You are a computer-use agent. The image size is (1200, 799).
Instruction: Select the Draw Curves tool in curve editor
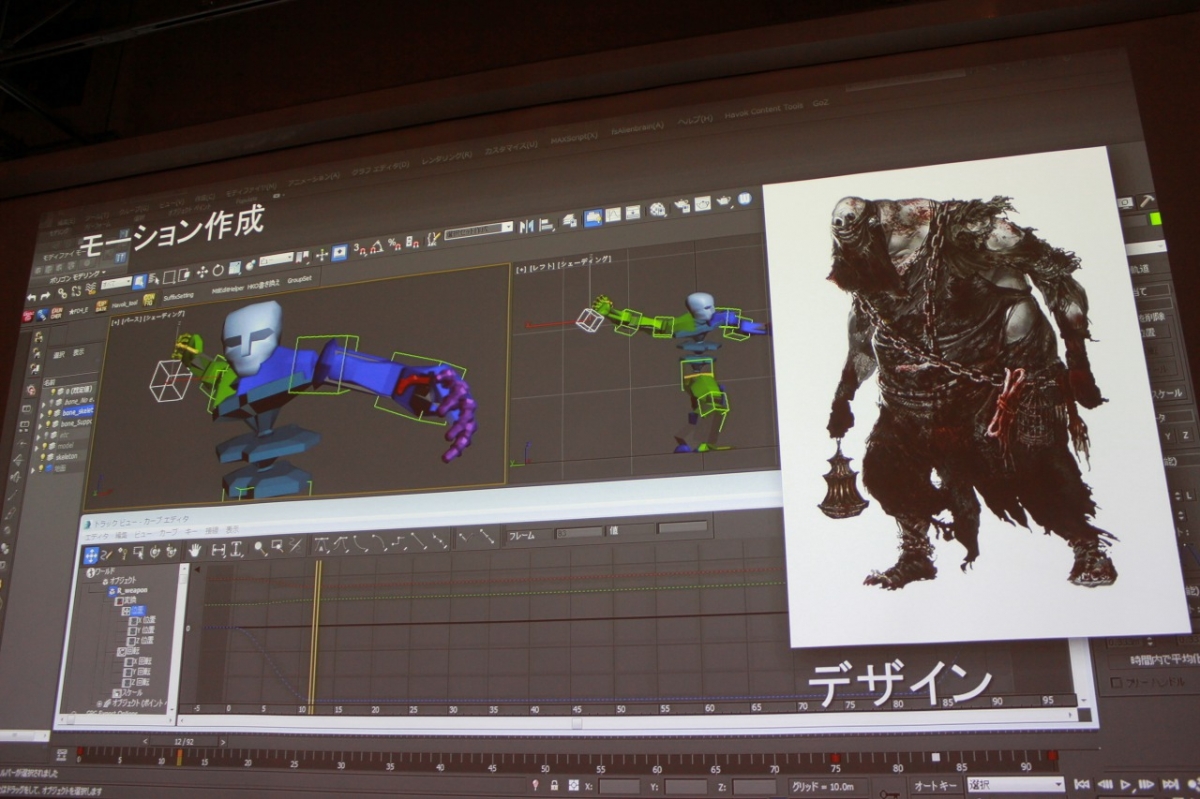click(x=108, y=554)
